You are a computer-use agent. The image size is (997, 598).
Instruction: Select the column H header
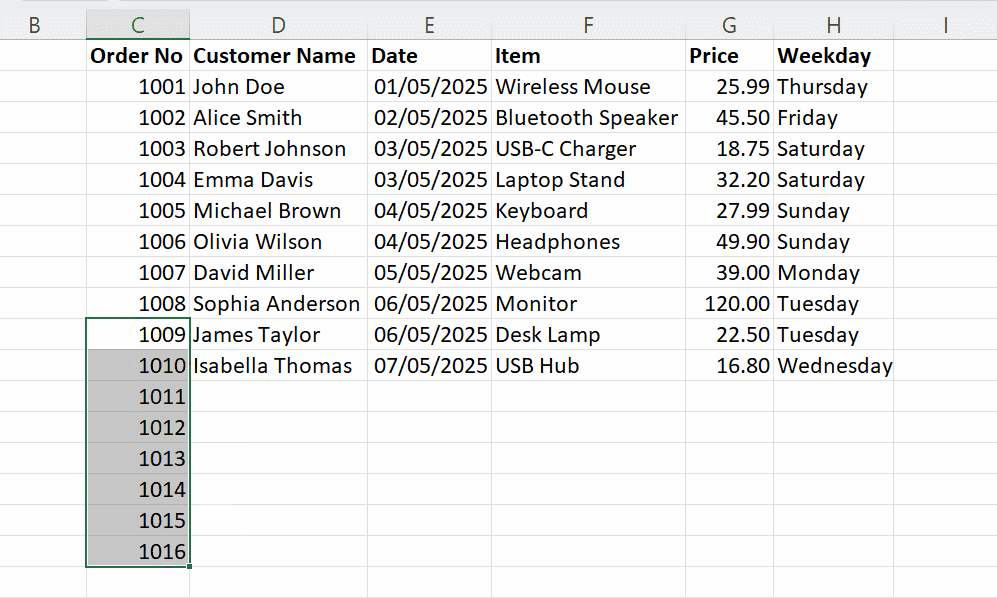coord(833,25)
